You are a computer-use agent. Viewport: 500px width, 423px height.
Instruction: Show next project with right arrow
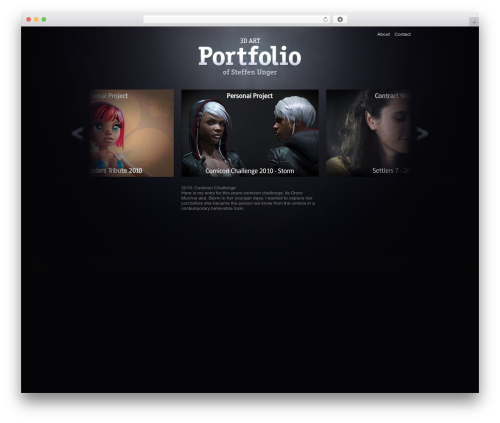[x=422, y=133]
